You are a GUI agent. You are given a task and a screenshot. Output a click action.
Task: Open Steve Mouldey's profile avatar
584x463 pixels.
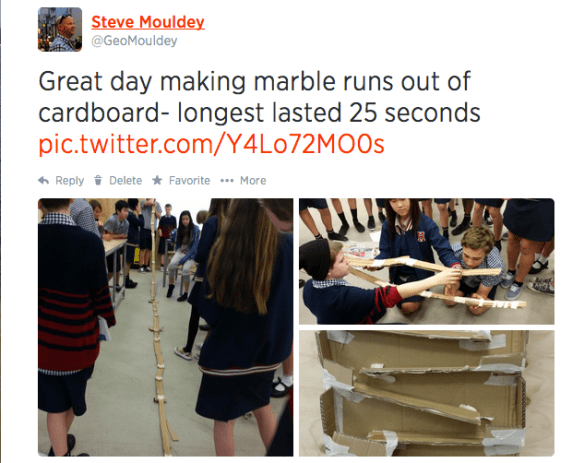click(x=60, y=29)
